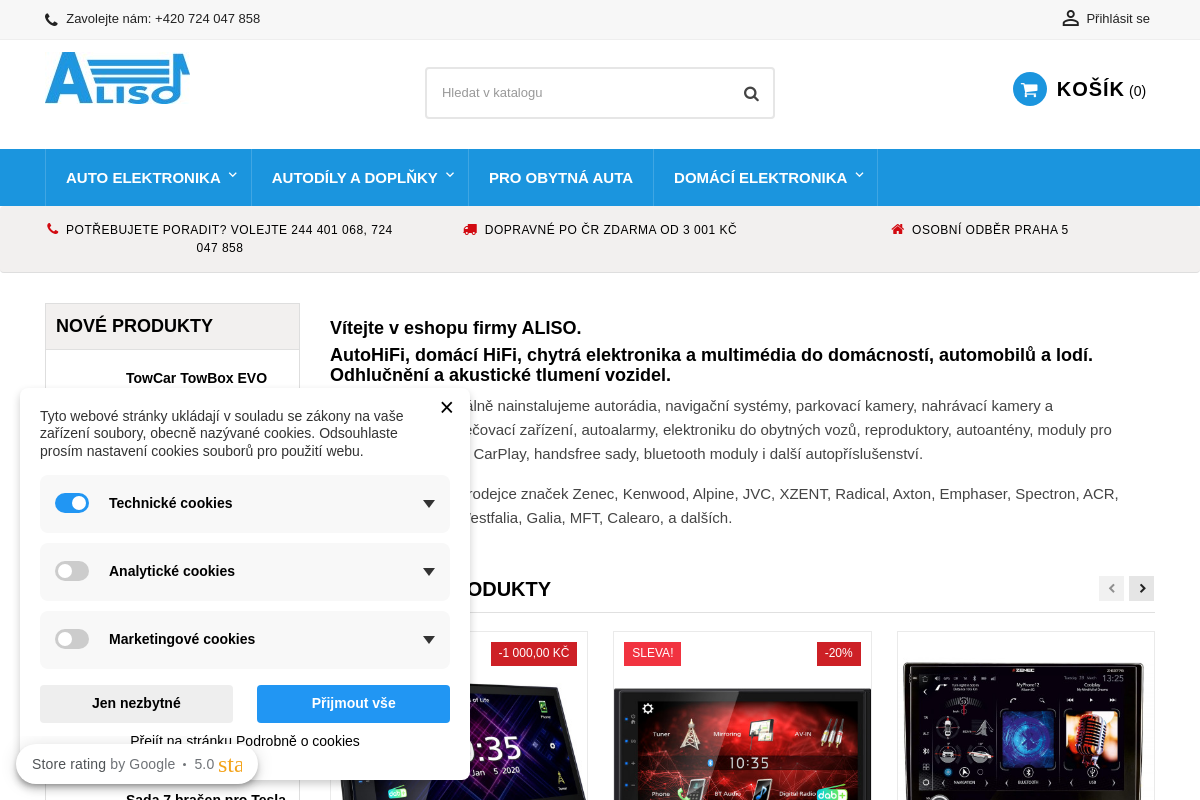The width and height of the screenshot is (1200, 800).
Task: Expand details of Technické cookies
Action: tap(428, 503)
